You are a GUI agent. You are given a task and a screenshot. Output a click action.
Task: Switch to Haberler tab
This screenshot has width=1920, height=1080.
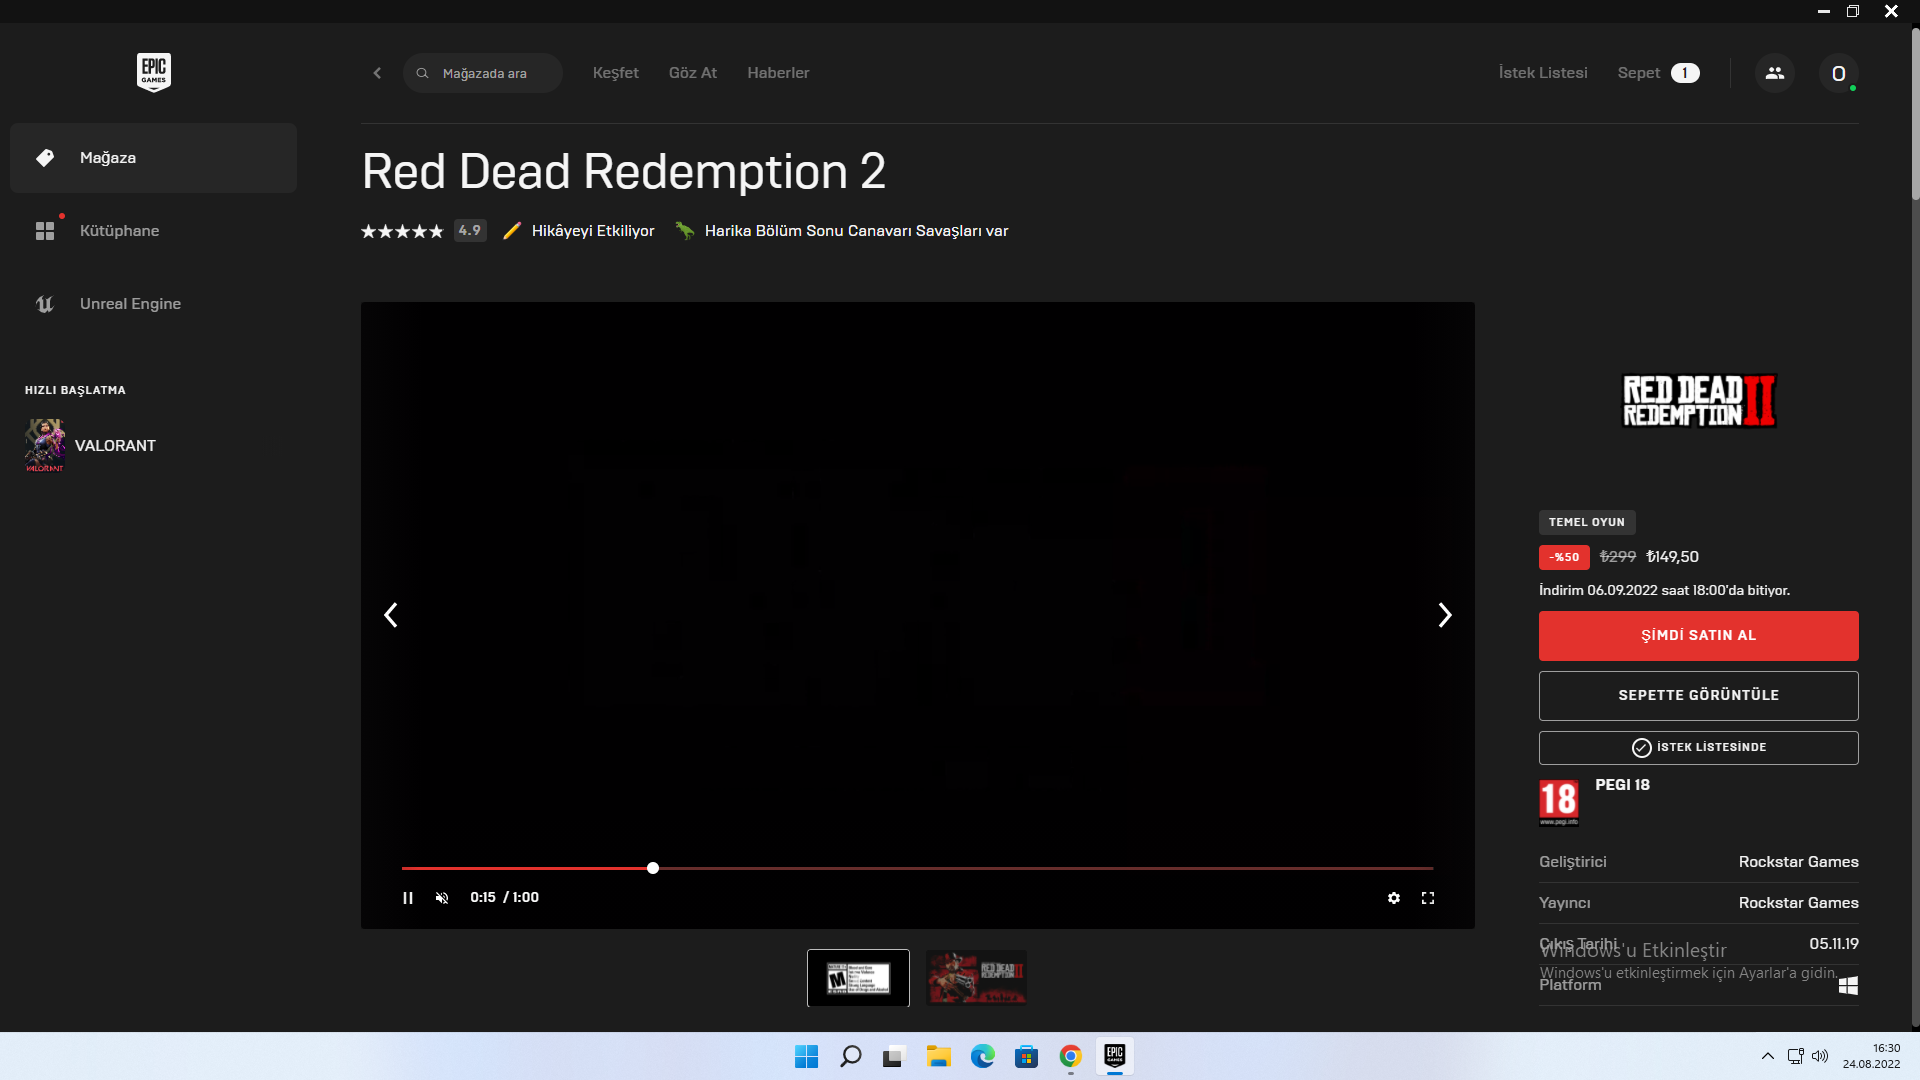click(778, 73)
